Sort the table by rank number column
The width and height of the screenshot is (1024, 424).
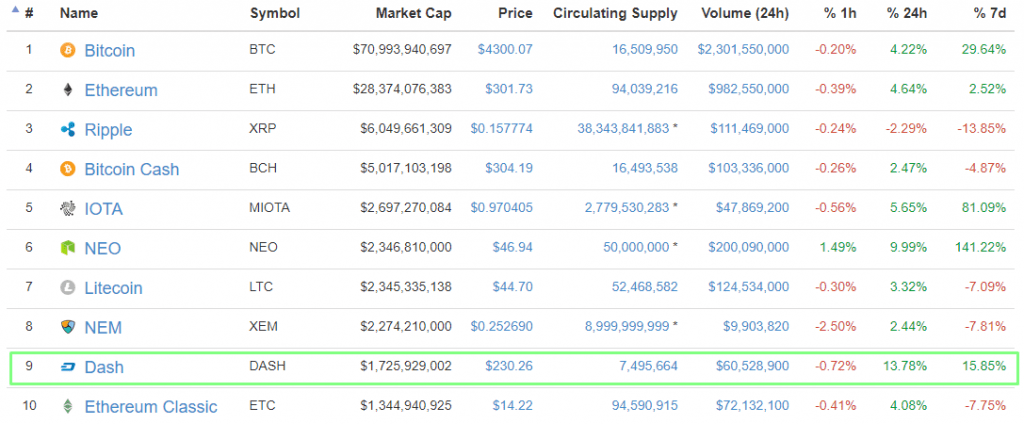coord(29,14)
